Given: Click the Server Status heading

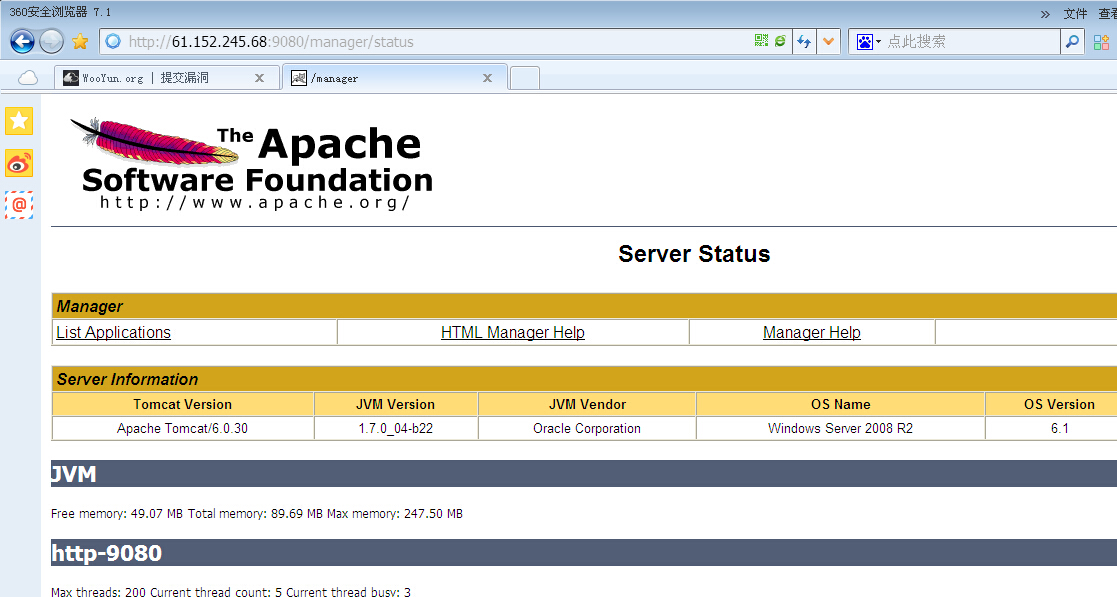Looking at the screenshot, I should [694, 254].
